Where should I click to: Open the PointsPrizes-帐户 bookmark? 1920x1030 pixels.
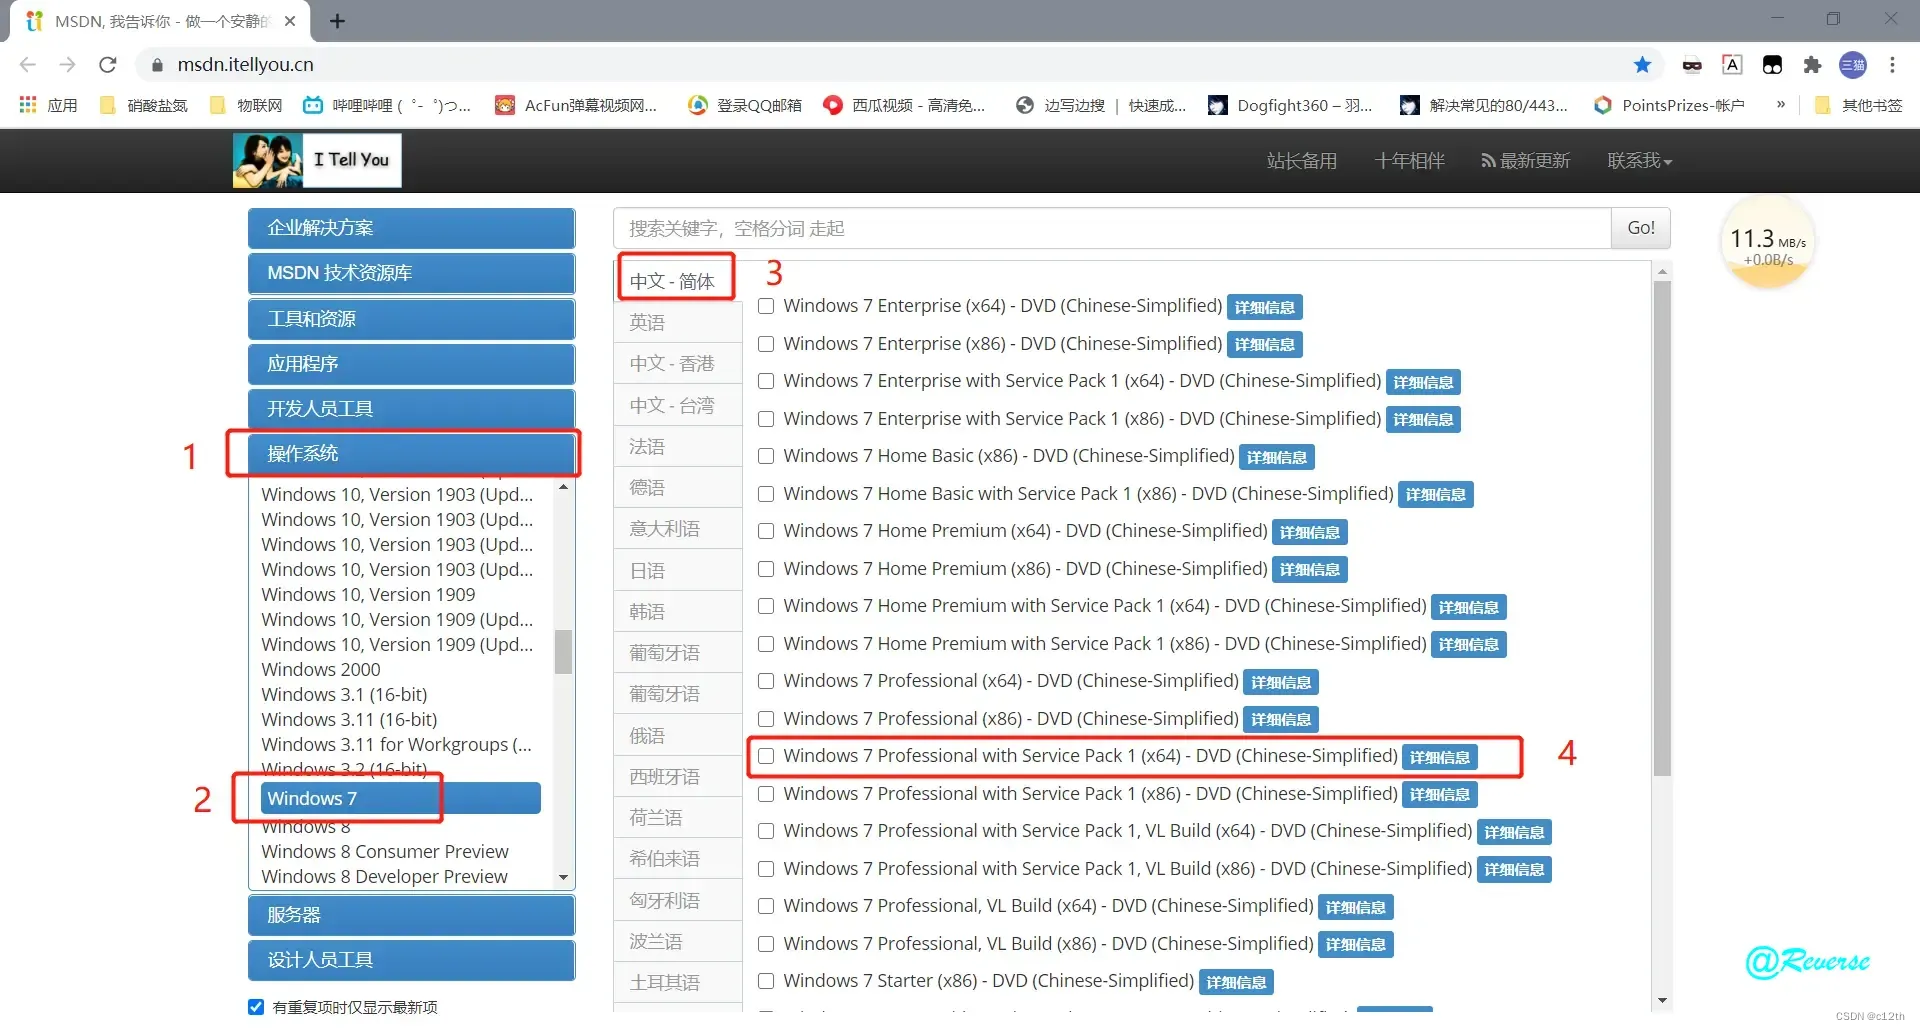click(1669, 105)
